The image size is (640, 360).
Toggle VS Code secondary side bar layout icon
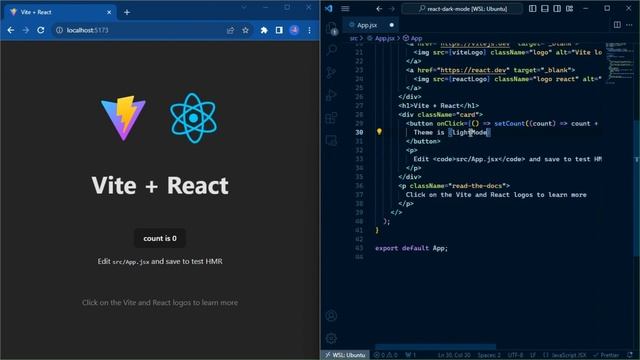(x=557, y=9)
